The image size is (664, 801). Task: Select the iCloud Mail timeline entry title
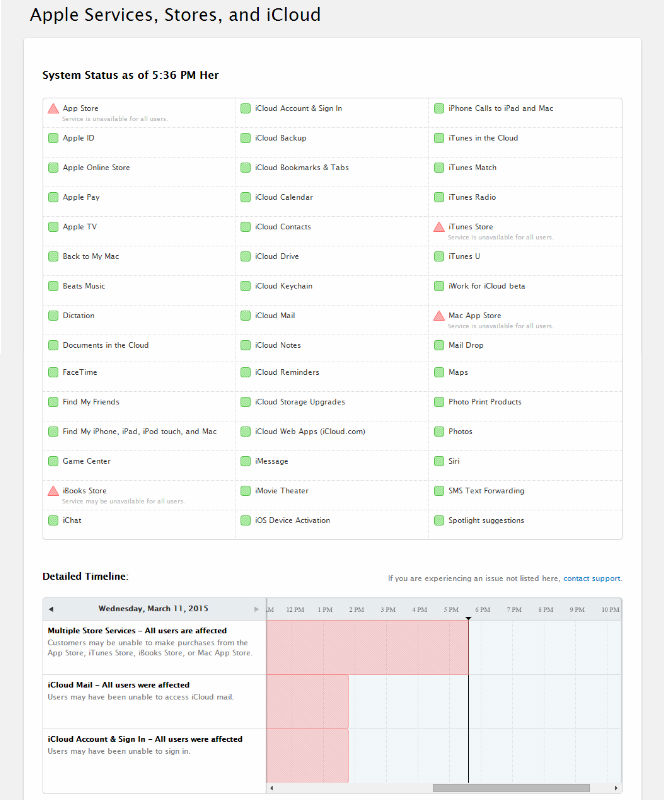[x=118, y=685]
